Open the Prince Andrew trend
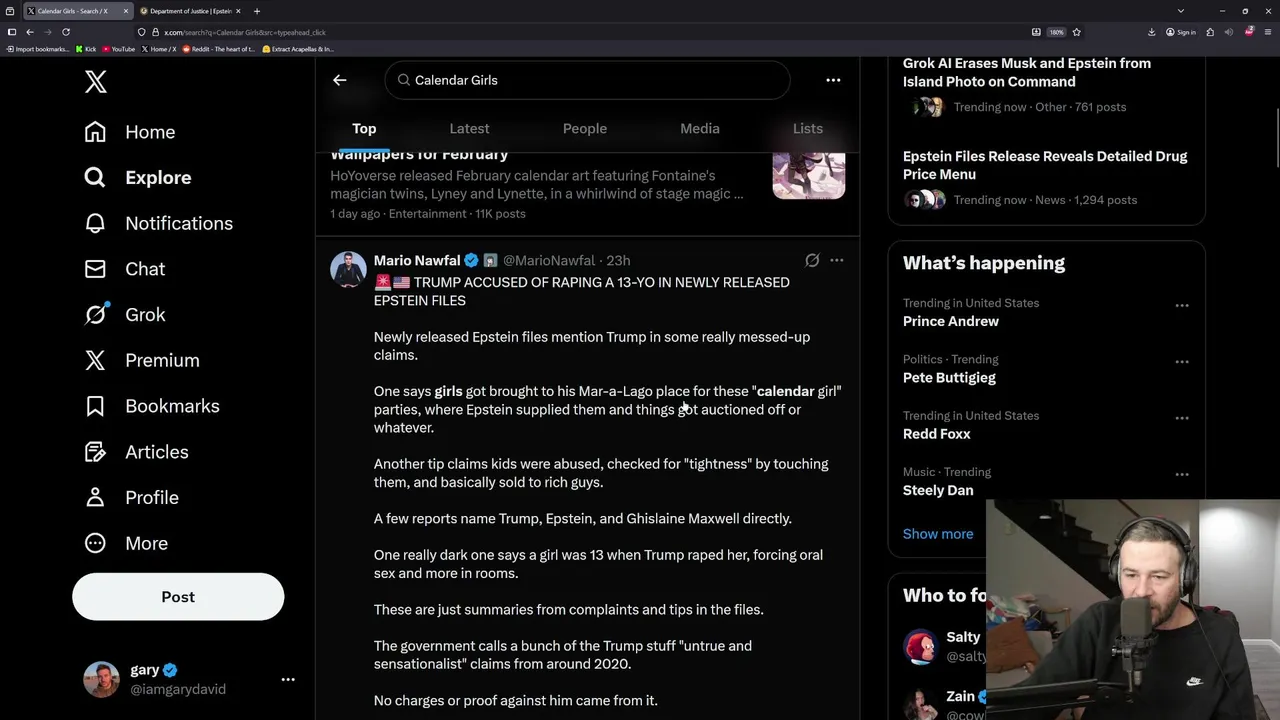 point(951,321)
